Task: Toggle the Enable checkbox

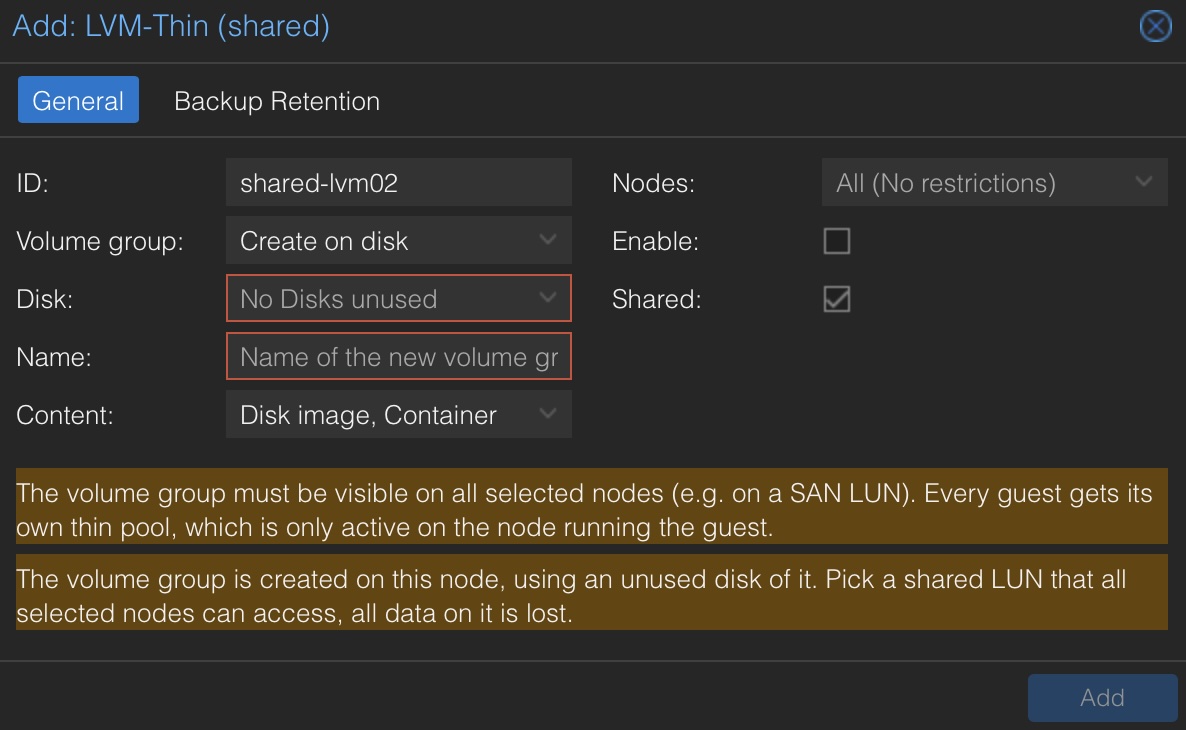Action: click(837, 241)
